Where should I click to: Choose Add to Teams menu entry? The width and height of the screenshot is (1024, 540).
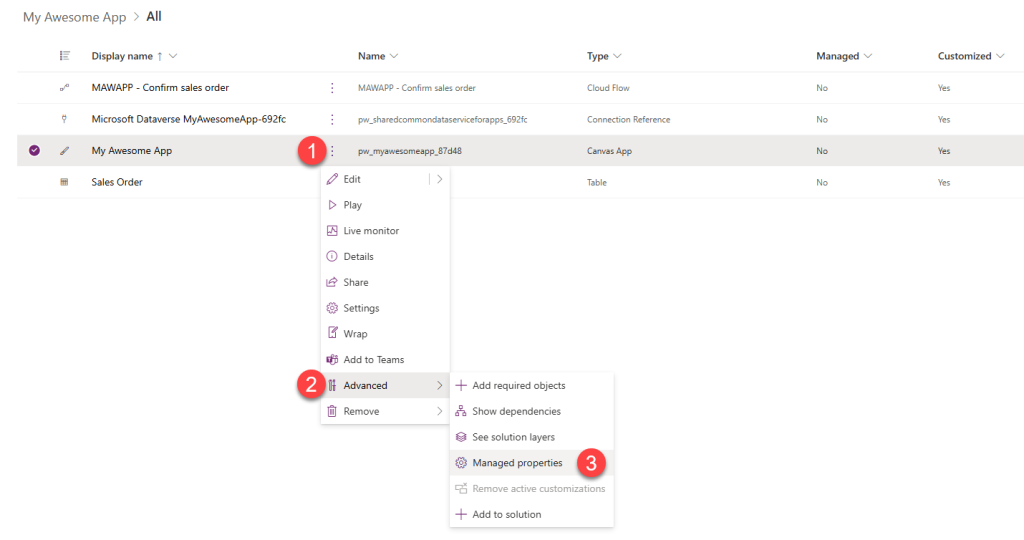(x=385, y=360)
